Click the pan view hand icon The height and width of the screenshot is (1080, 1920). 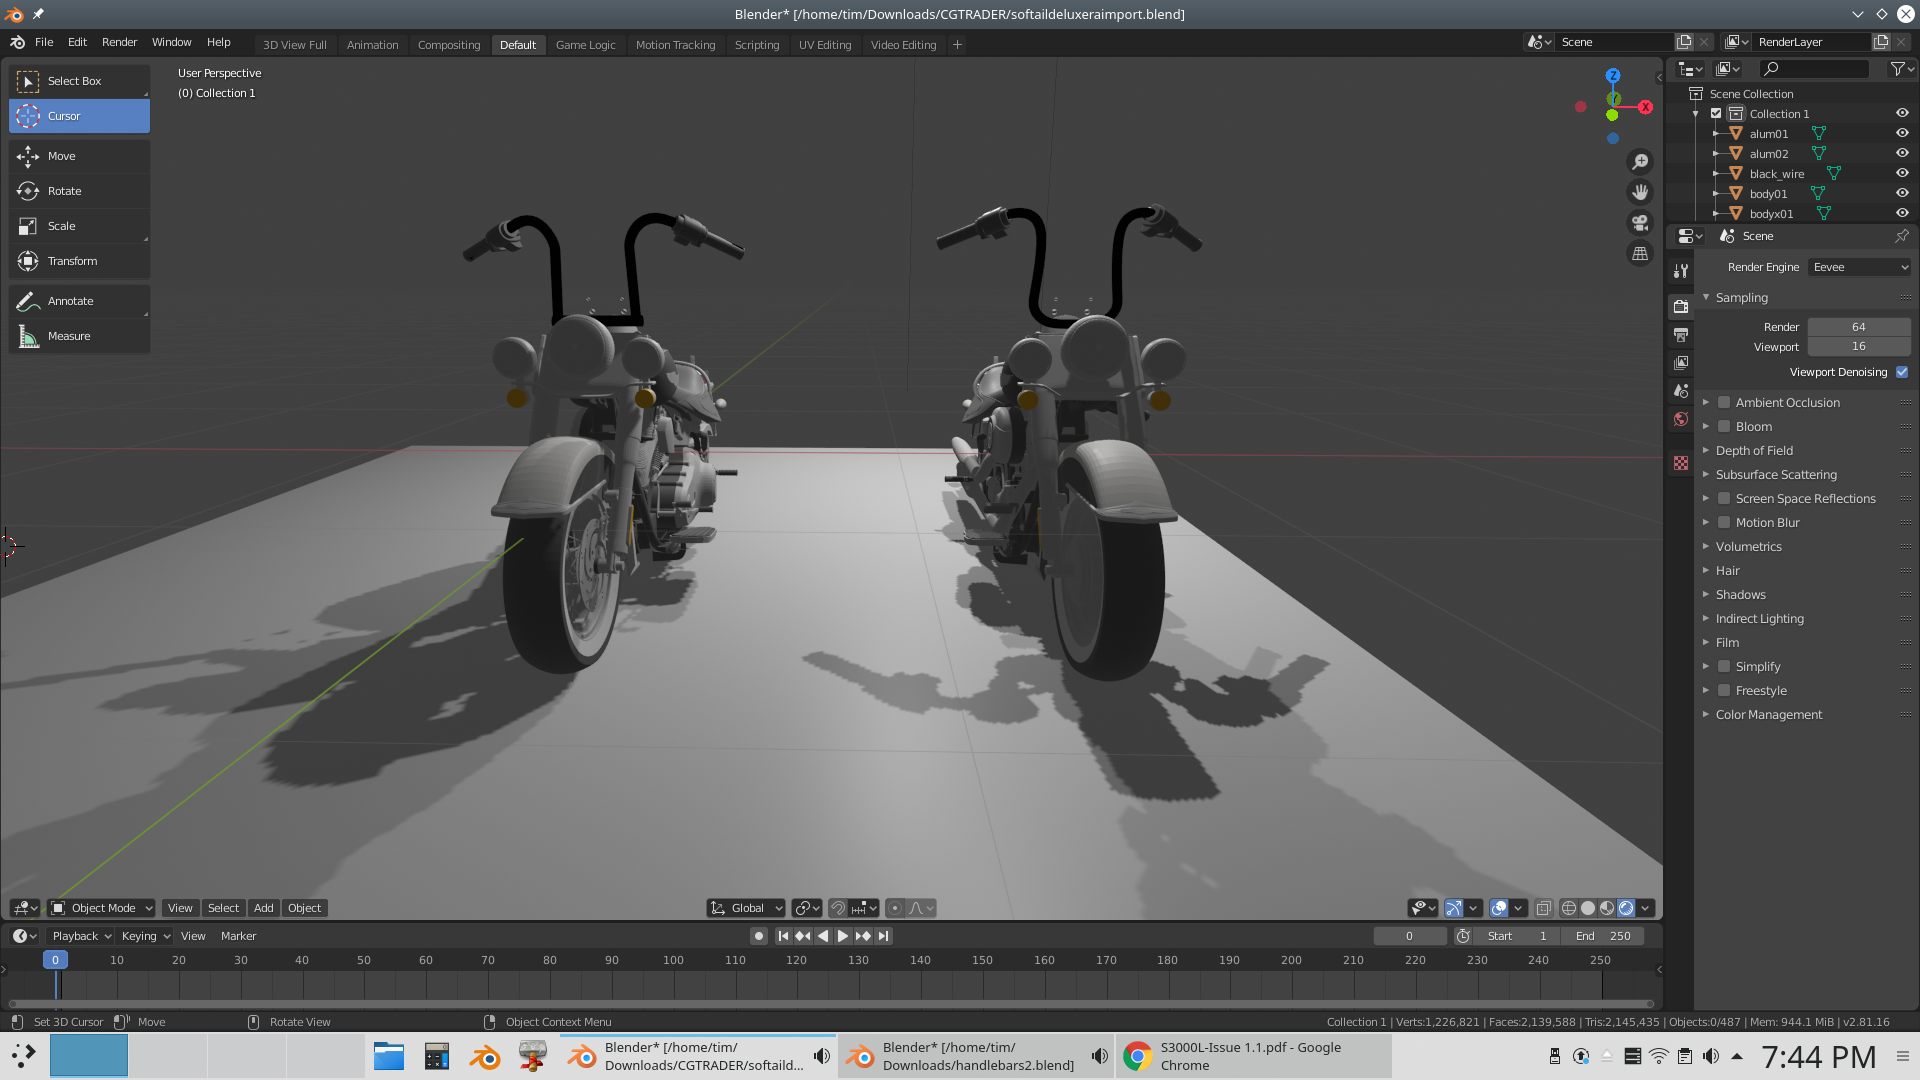pos(1640,192)
